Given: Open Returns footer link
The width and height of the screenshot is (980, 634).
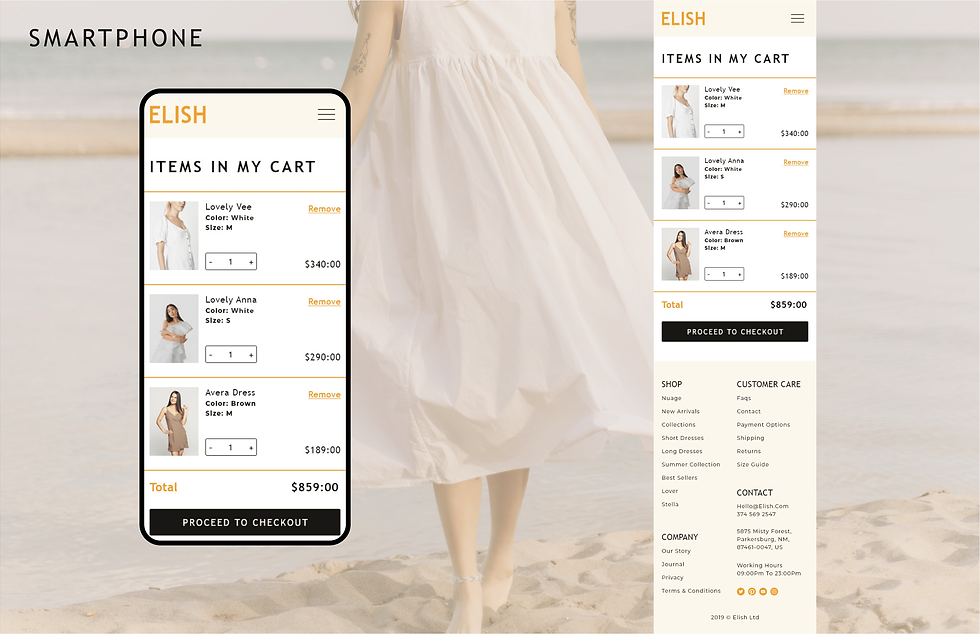Looking at the screenshot, I should (748, 451).
